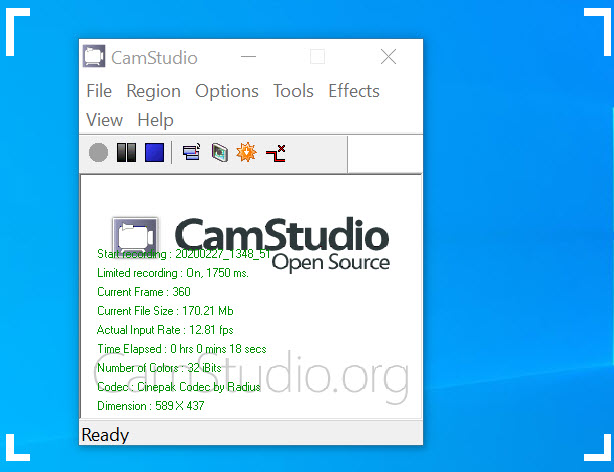Toggle the compact view toolbar icon

click(x=191, y=152)
